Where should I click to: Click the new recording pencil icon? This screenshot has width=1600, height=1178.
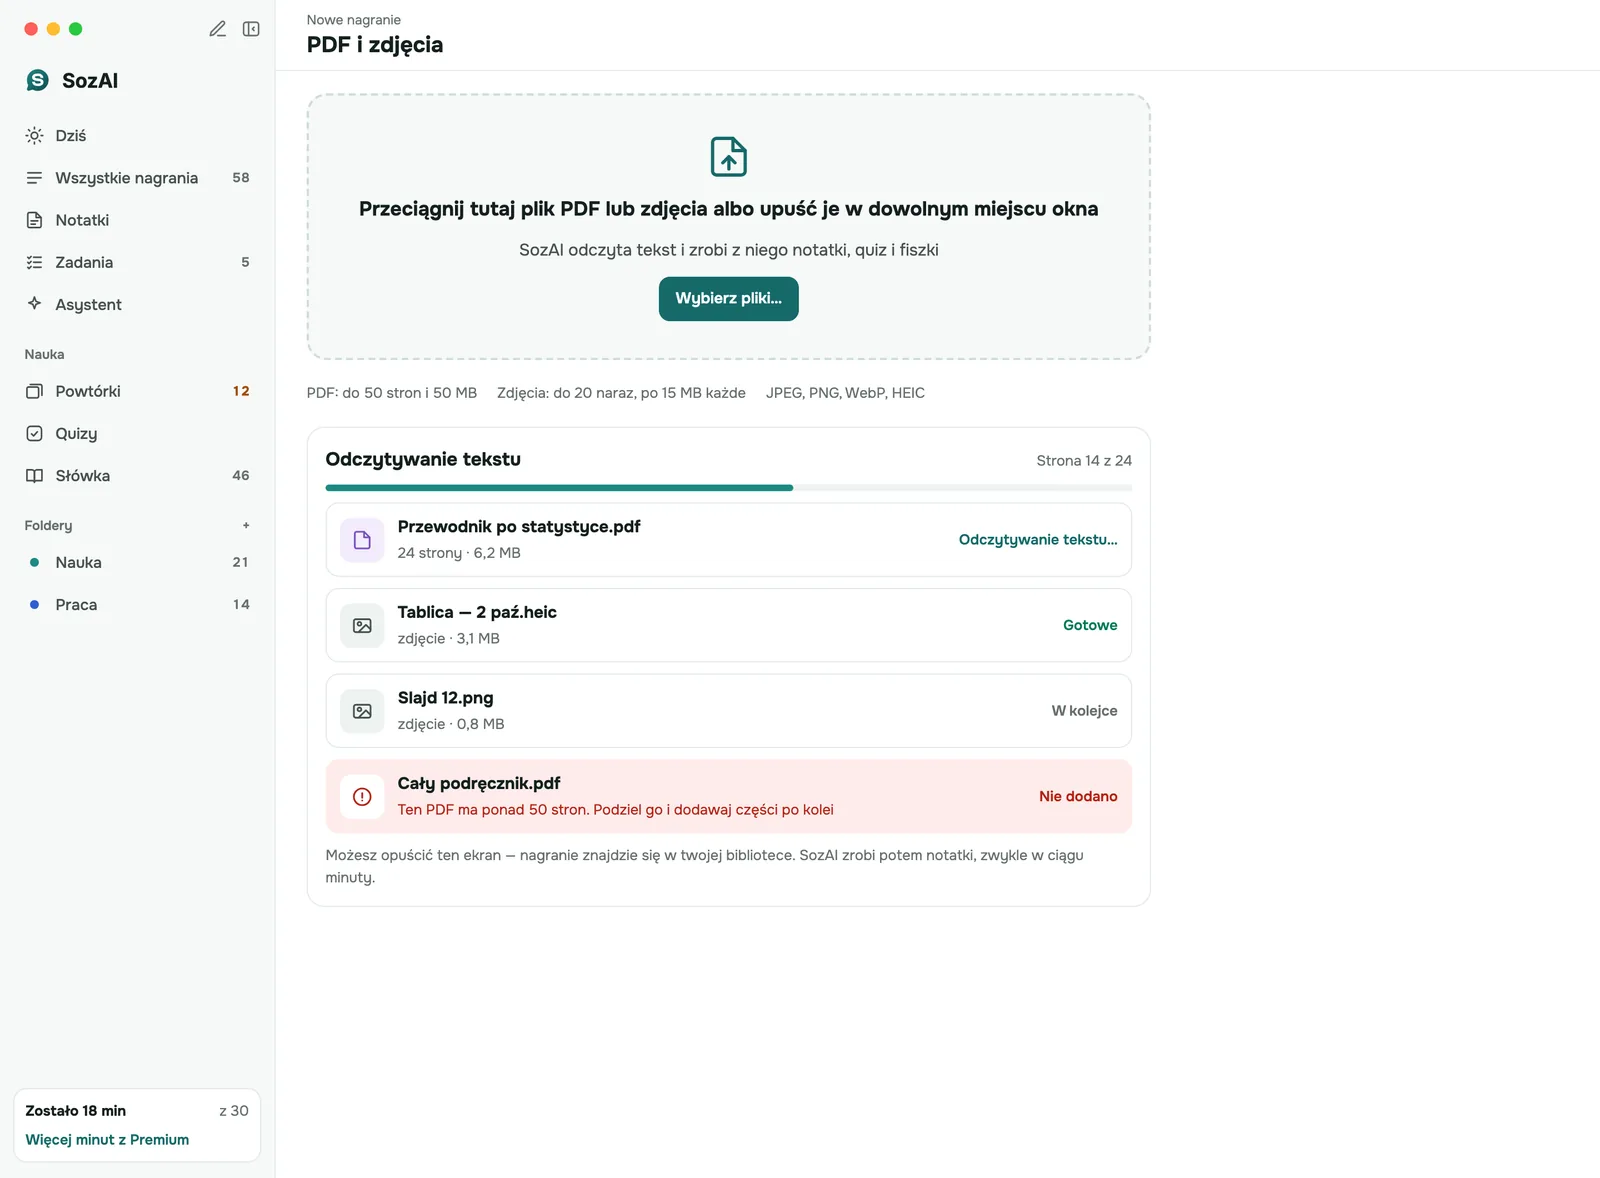point(217,29)
